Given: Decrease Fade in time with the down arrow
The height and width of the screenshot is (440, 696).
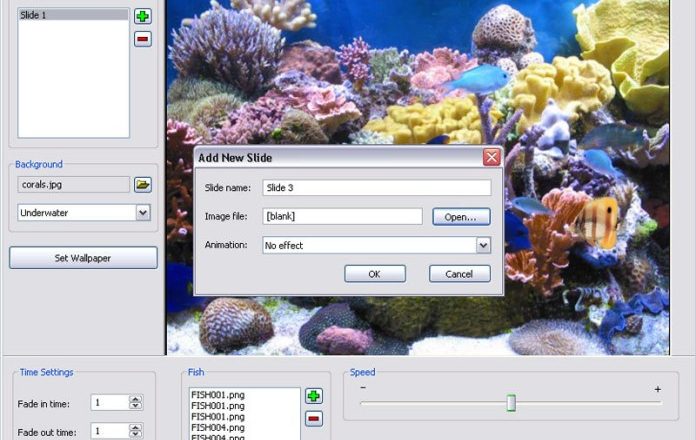Looking at the screenshot, I should click(x=136, y=406).
